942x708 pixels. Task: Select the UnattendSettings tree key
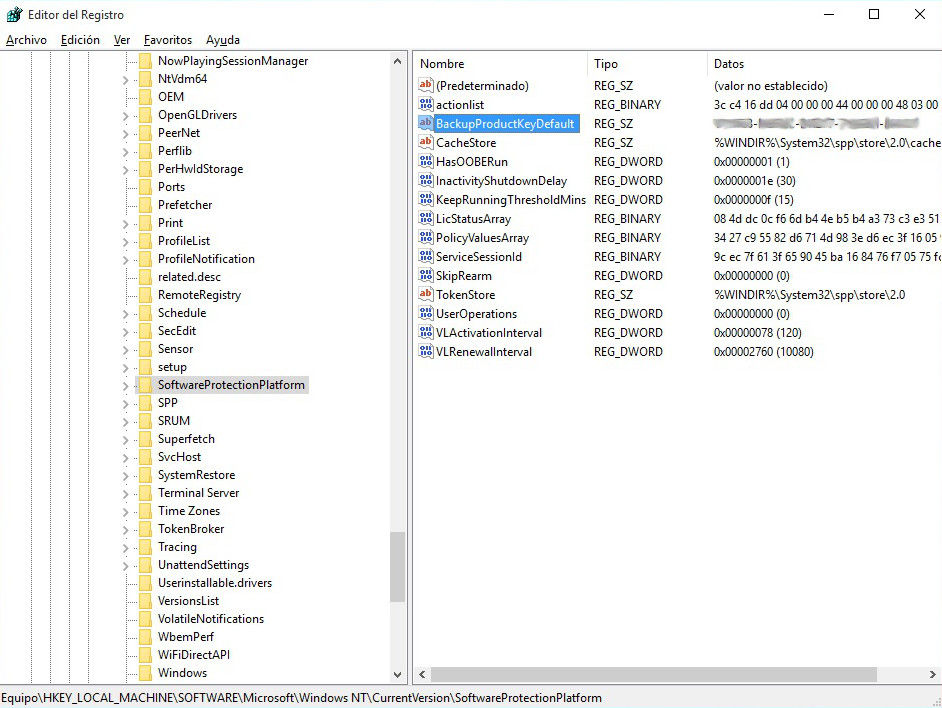point(203,565)
